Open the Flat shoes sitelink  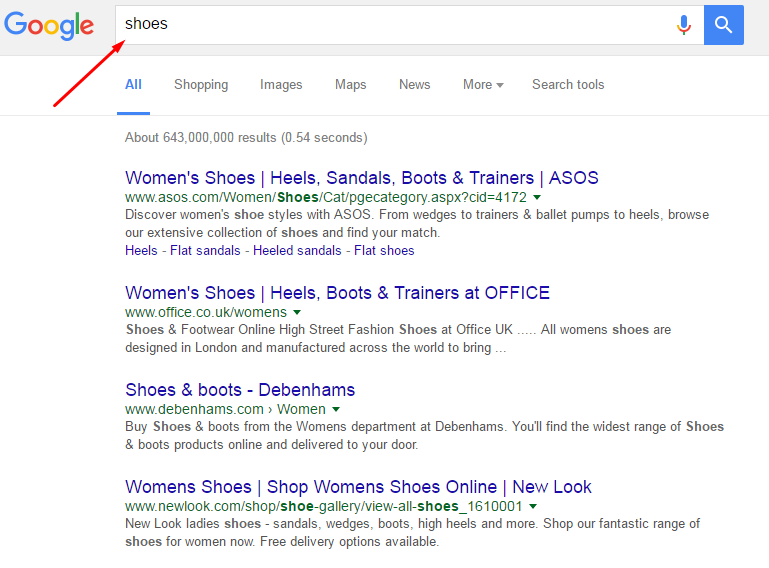[x=384, y=250]
